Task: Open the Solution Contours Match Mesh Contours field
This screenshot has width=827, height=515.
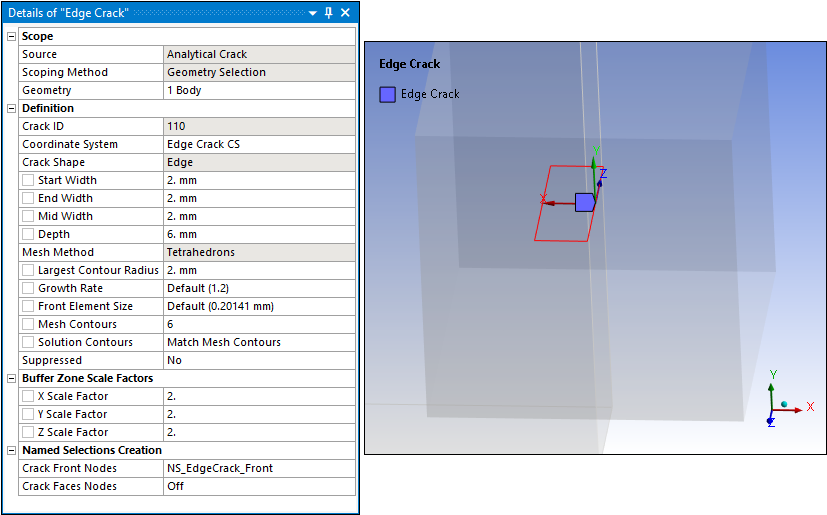Action: tap(259, 342)
